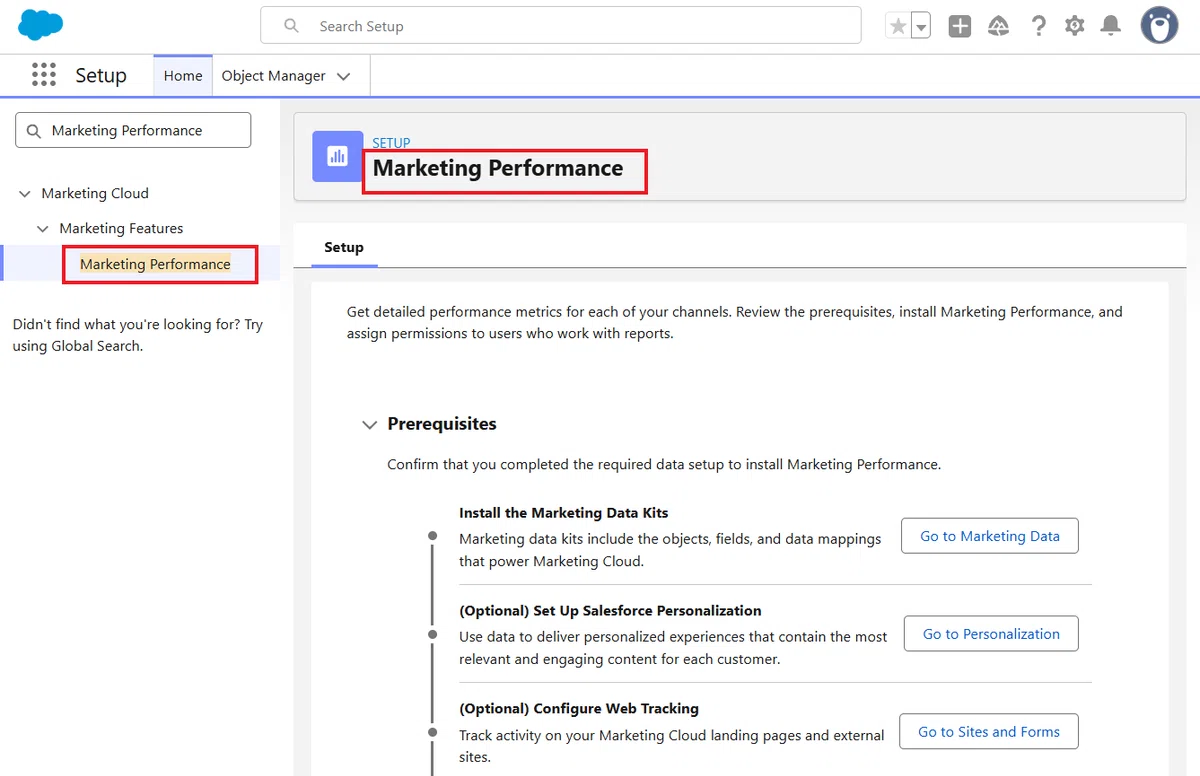Open the Favorites list dropdown arrow
Screen dimensions: 1200x776
(920, 26)
